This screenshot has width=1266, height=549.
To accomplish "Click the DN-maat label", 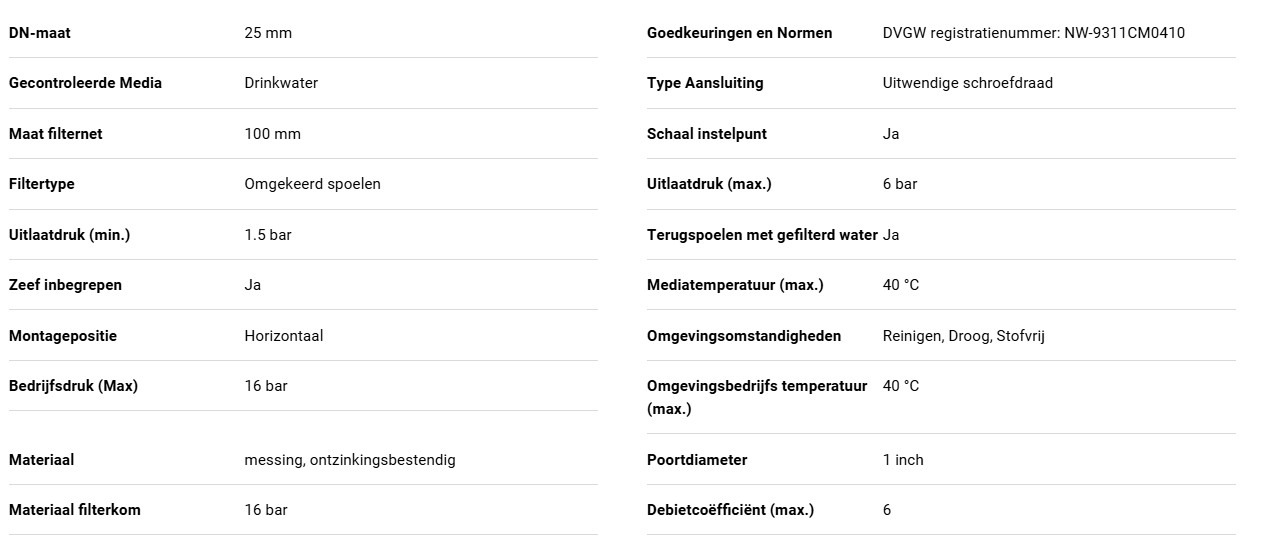I will point(40,33).
